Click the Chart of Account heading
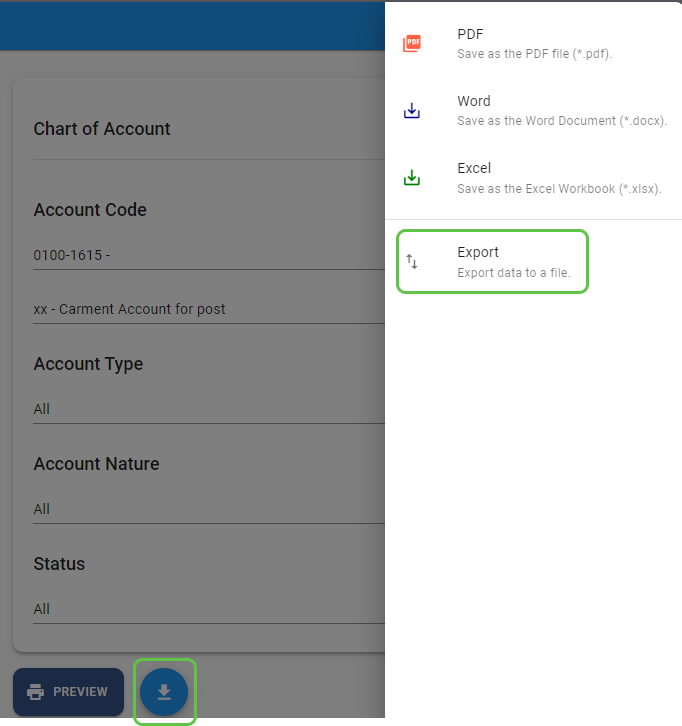Viewport: 682px width, 726px height. click(102, 129)
